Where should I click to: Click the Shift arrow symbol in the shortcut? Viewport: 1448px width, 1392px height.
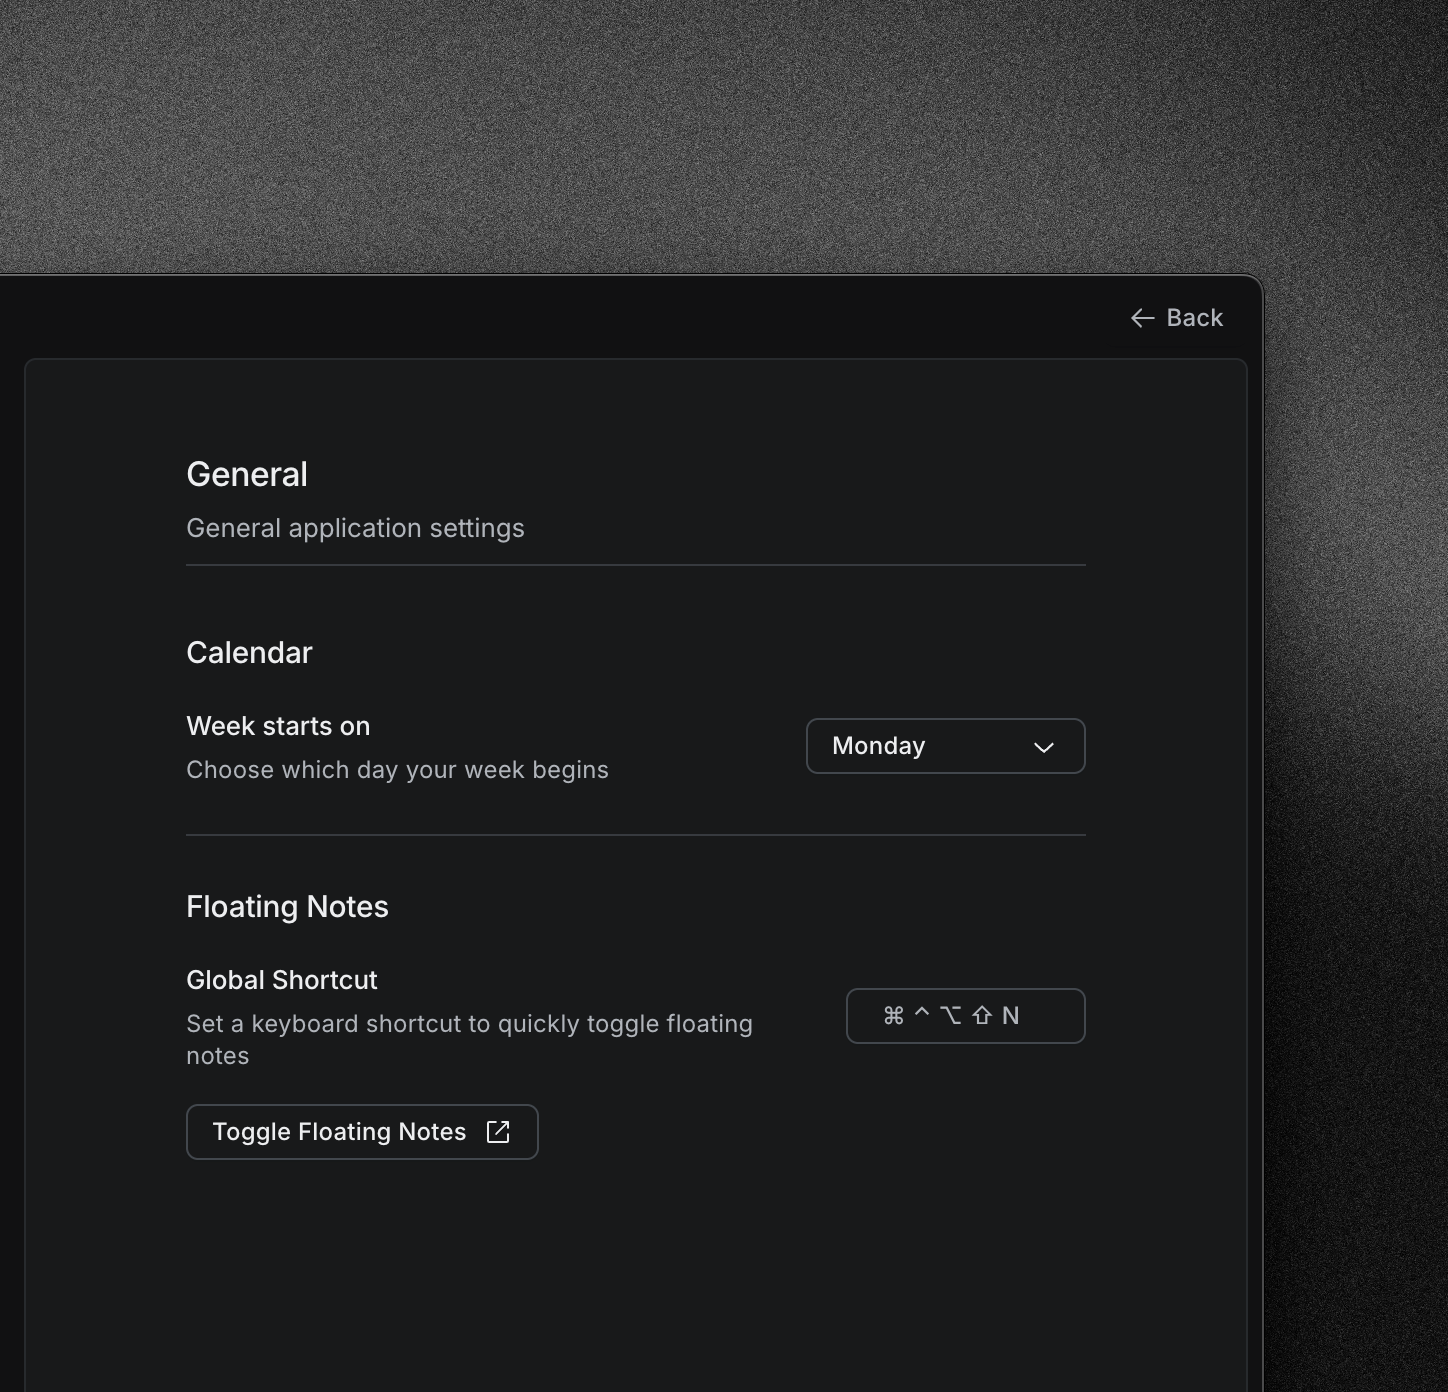point(981,1016)
